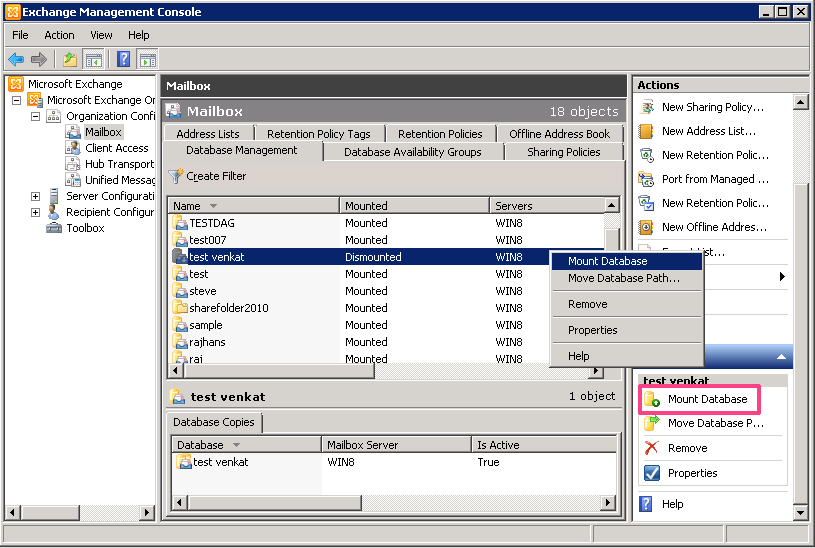The image size is (815, 548).
Task: Switch to Database Availability Groups tab
Action: (x=413, y=152)
